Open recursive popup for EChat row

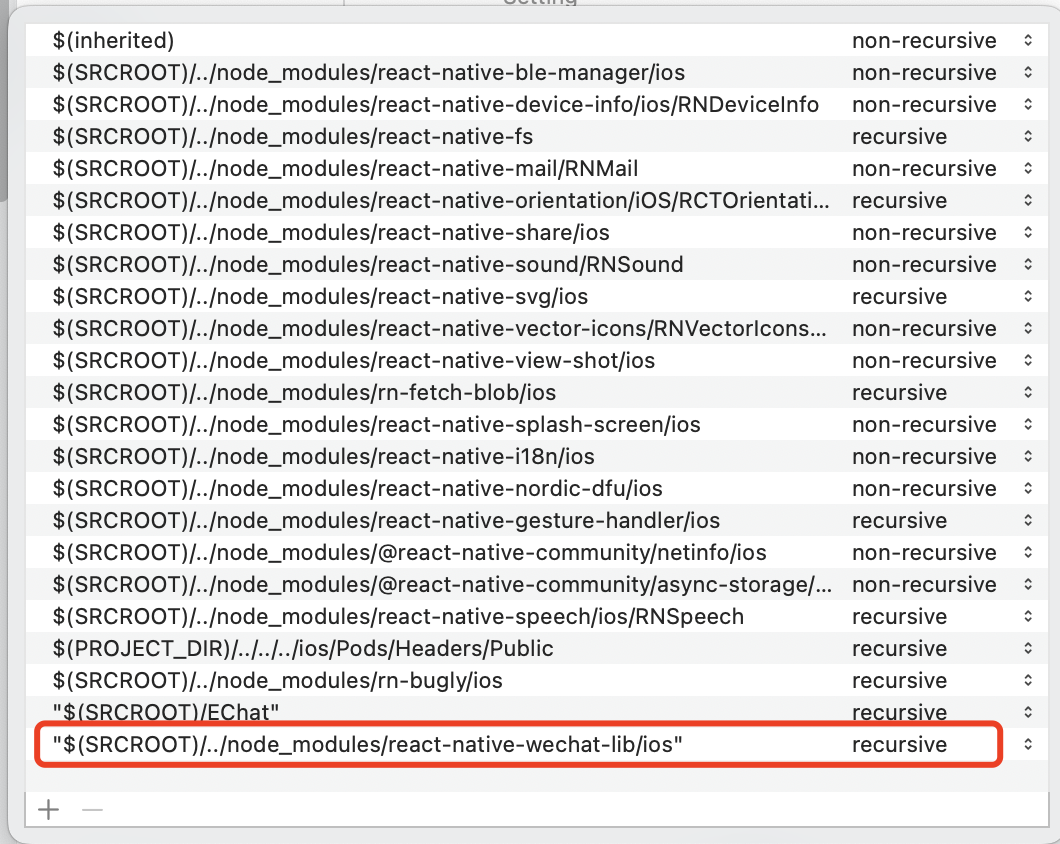1028,712
